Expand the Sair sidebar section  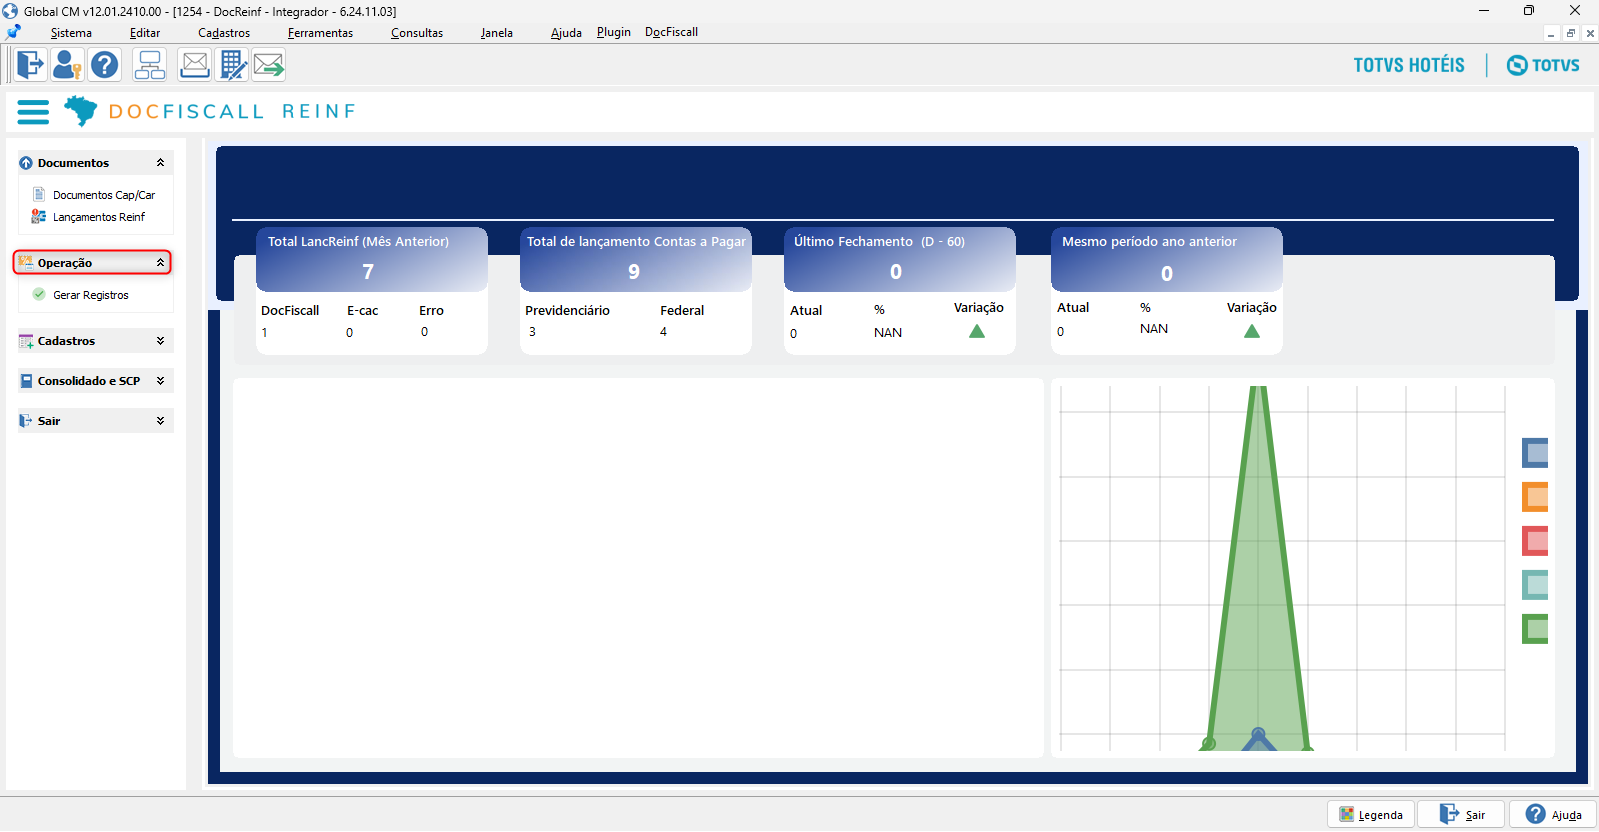pyautogui.click(x=160, y=421)
